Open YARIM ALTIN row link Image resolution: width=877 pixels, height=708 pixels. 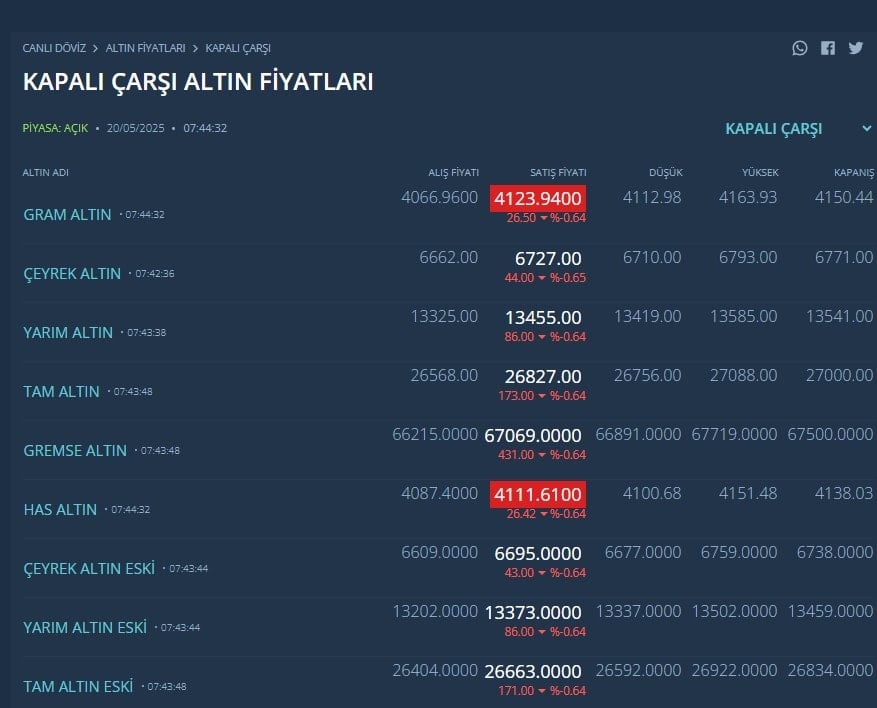[68, 333]
